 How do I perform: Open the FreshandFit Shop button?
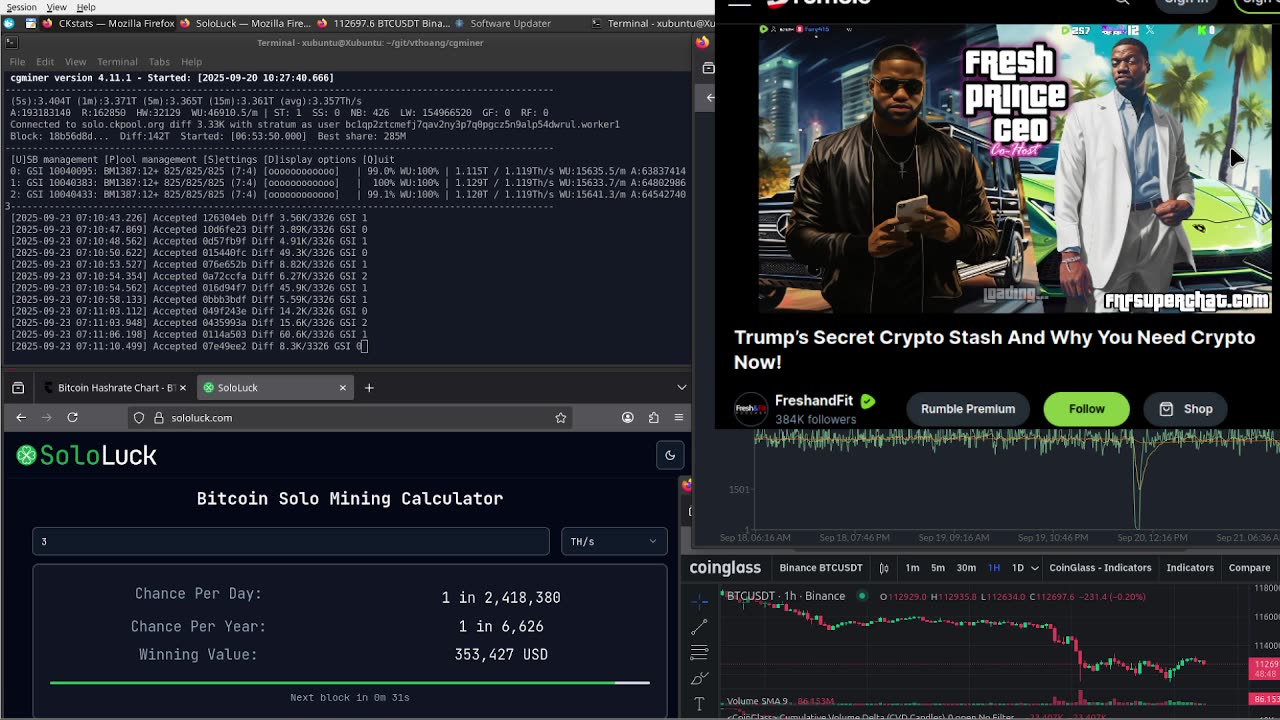click(1185, 409)
